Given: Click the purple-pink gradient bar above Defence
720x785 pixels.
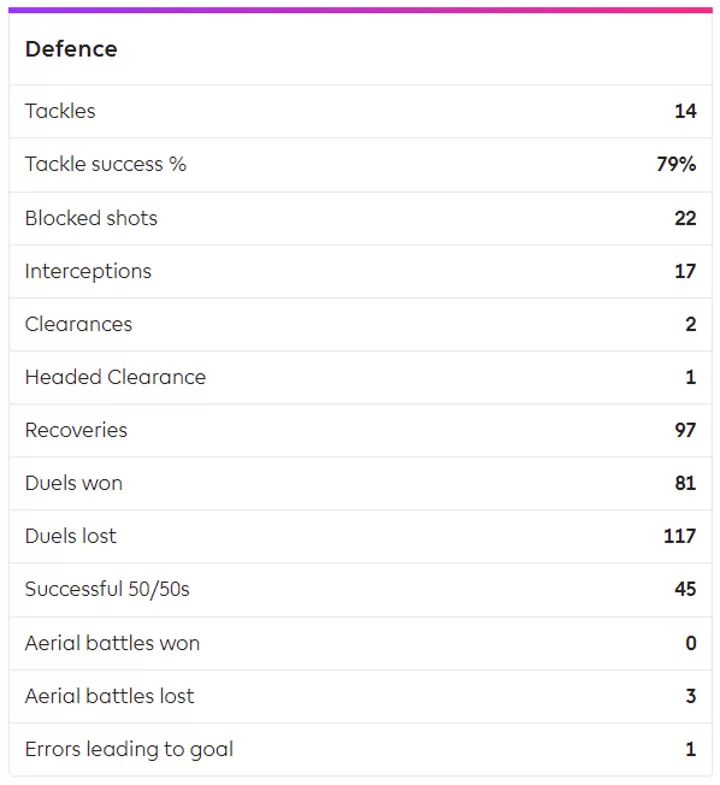Looking at the screenshot, I should pos(360,10).
